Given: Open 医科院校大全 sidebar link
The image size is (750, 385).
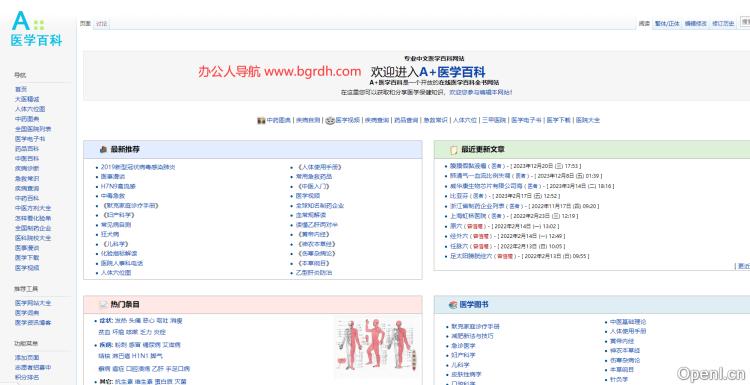Looking at the screenshot, I should point(33,238).
